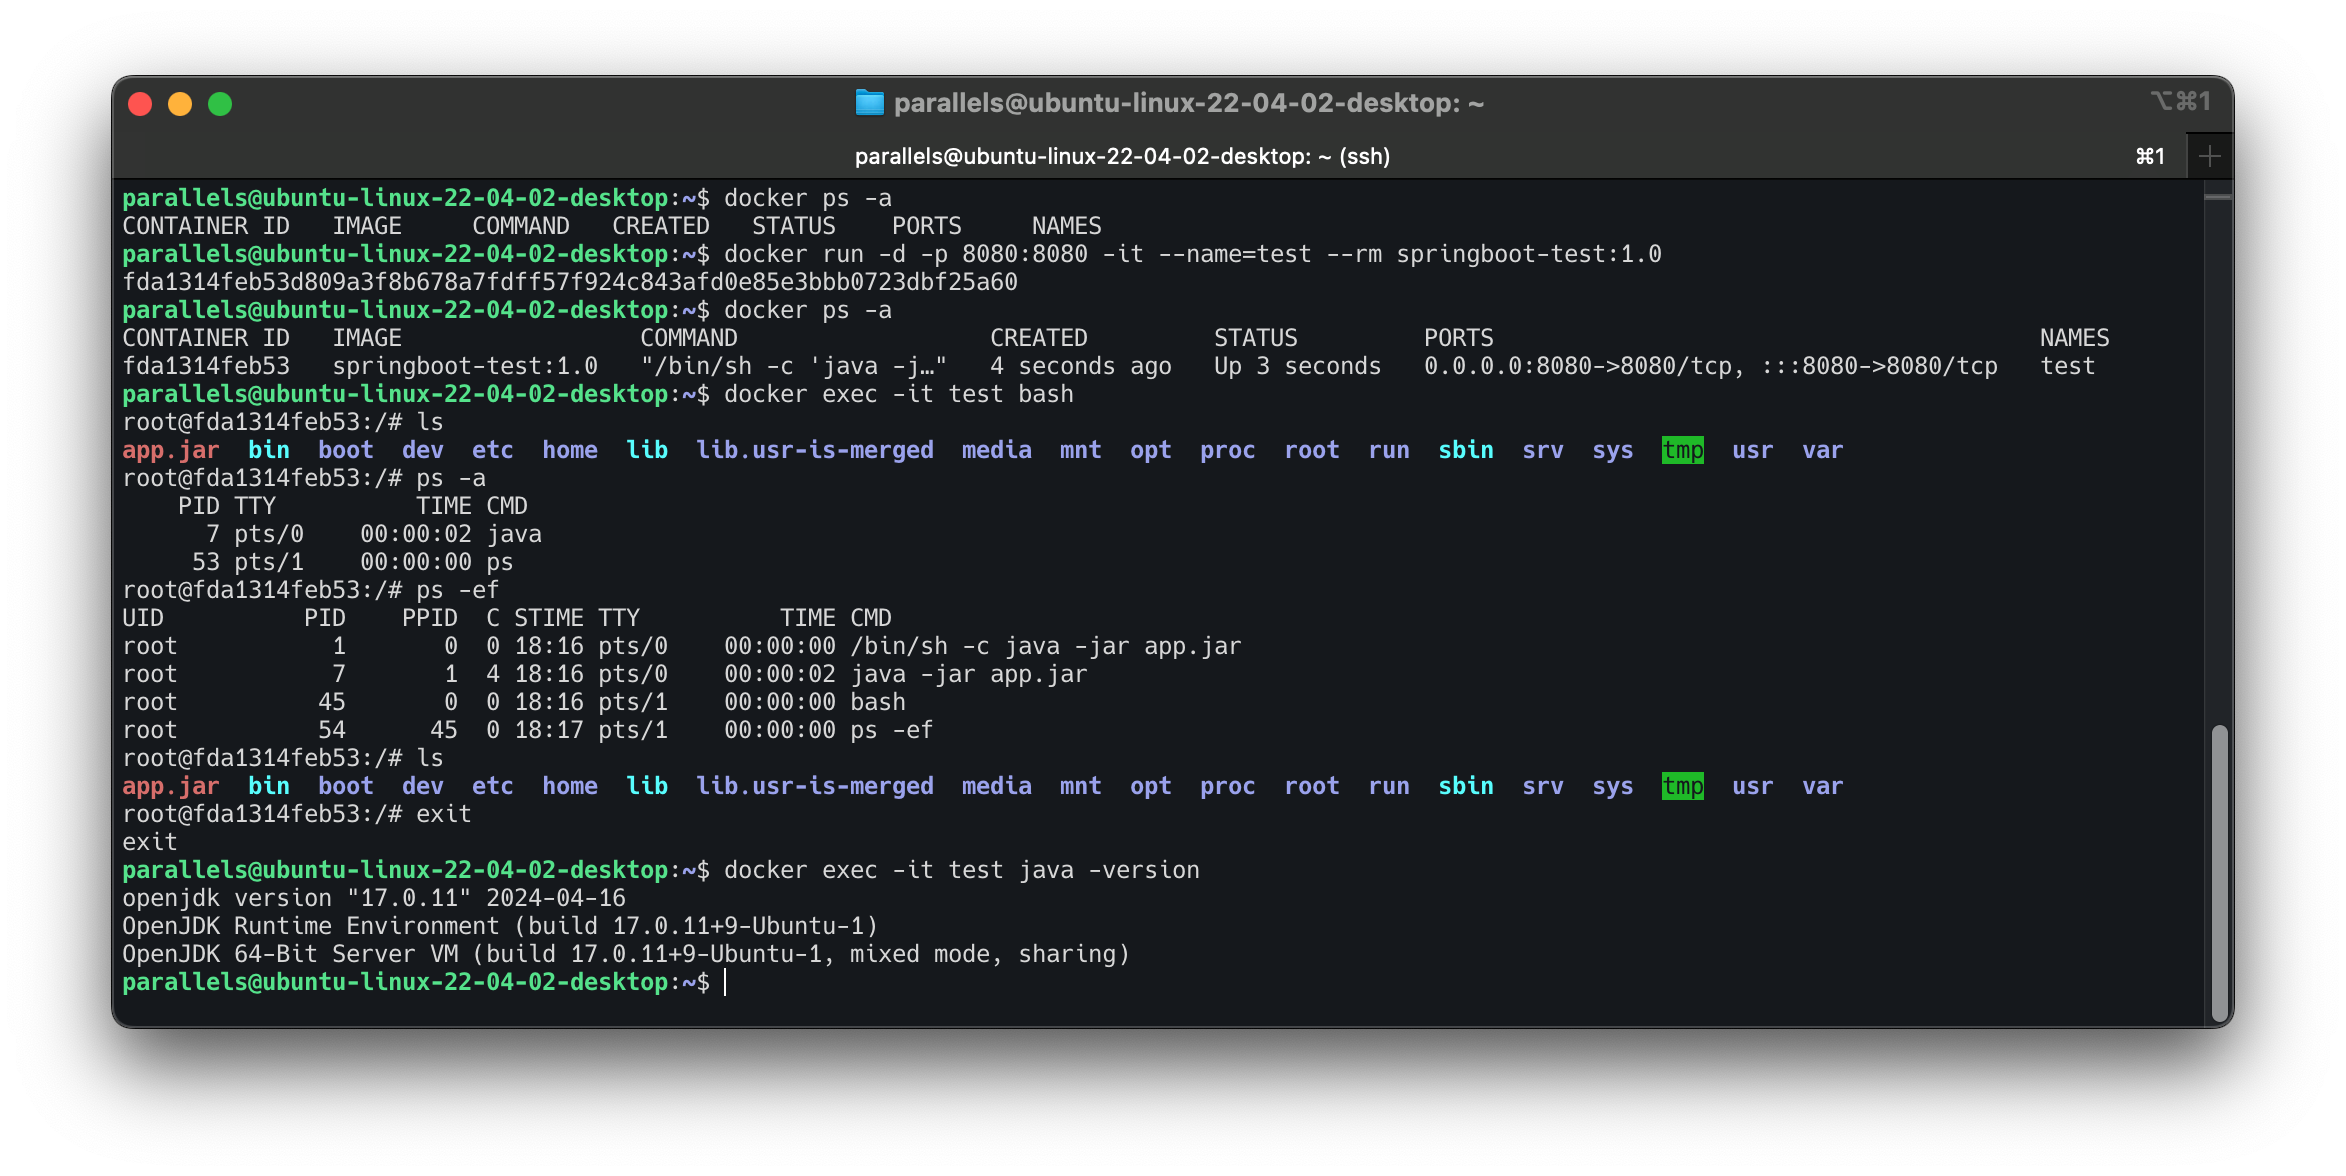Click lib.usr-is-merged in first ls output

814,450
